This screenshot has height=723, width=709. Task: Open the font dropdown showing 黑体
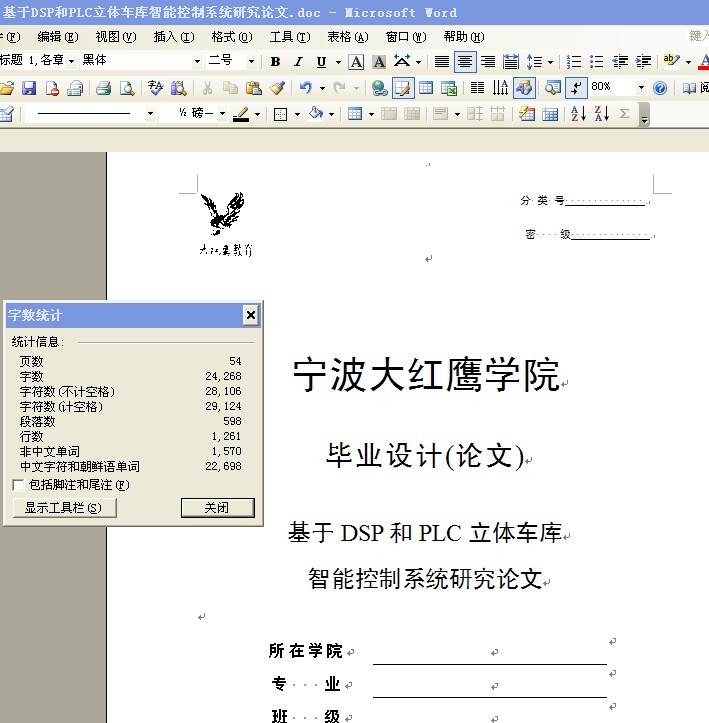pos(197,61)
